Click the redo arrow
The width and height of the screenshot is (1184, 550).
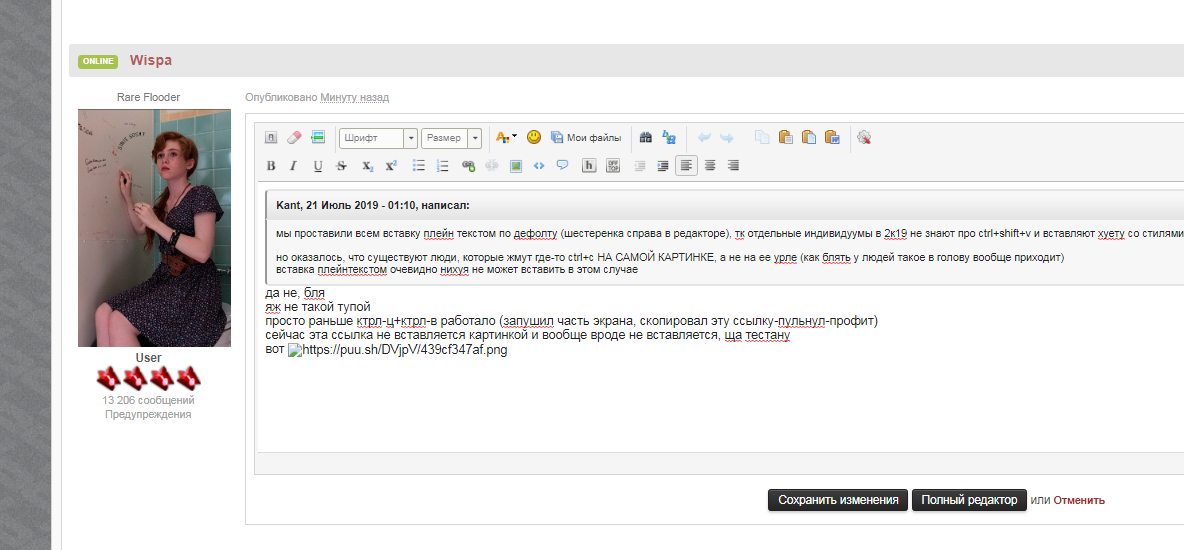pyautogui.click(x=726, y=138)
